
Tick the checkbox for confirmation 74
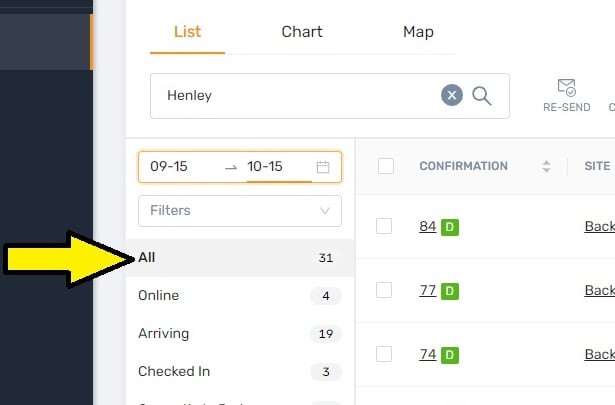(x=384, y=354)
